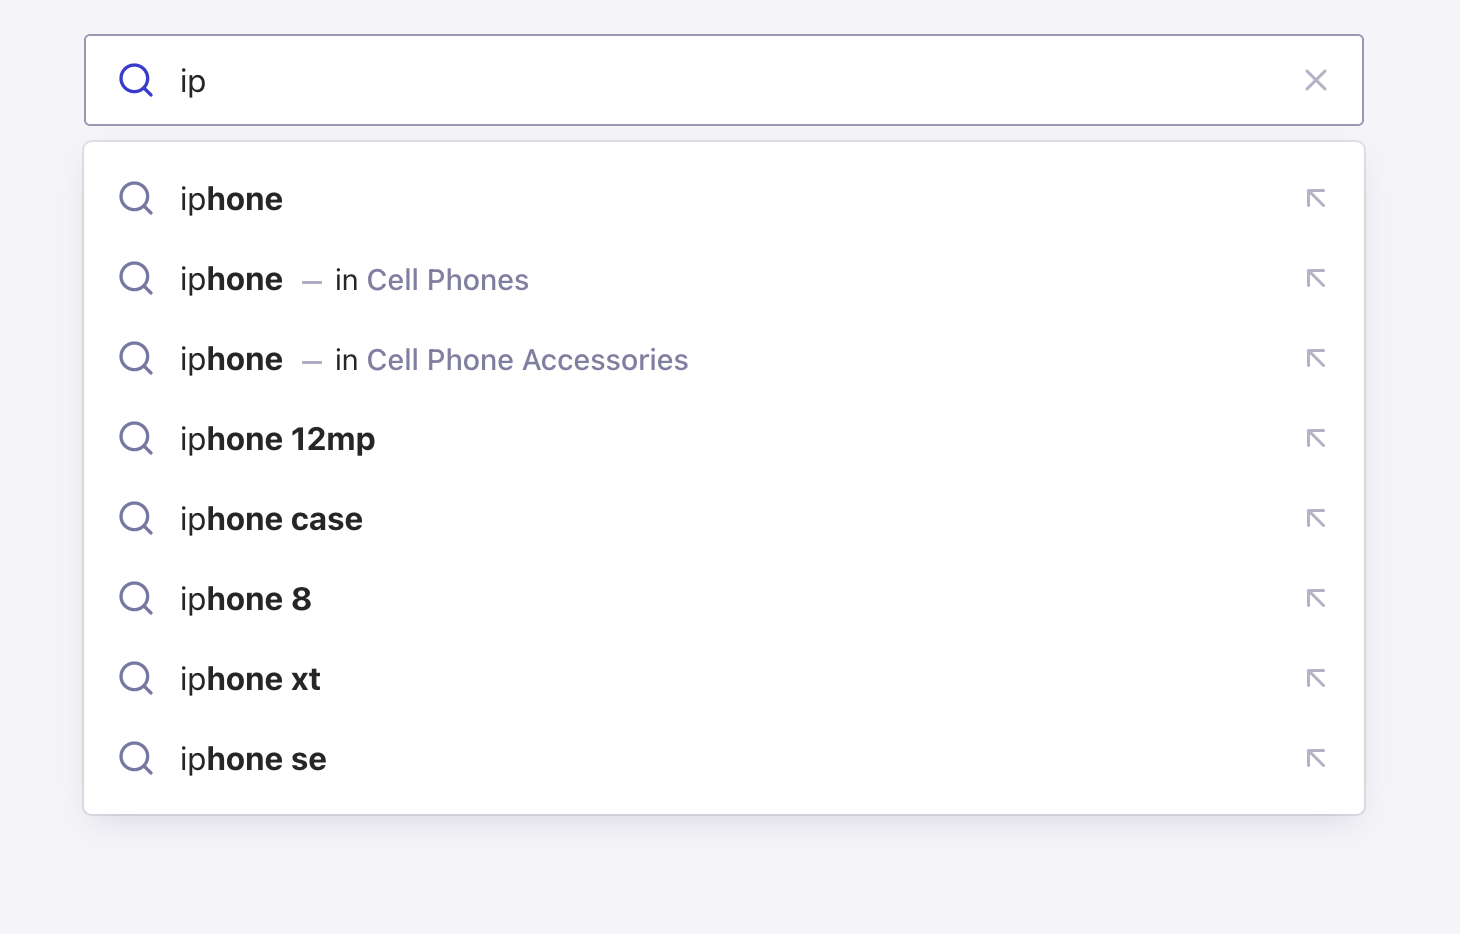Screen dimensions: 1460x934
Task: Click the fill arrow beside the iphone suggestion
Action: [x=1316, y=198]
